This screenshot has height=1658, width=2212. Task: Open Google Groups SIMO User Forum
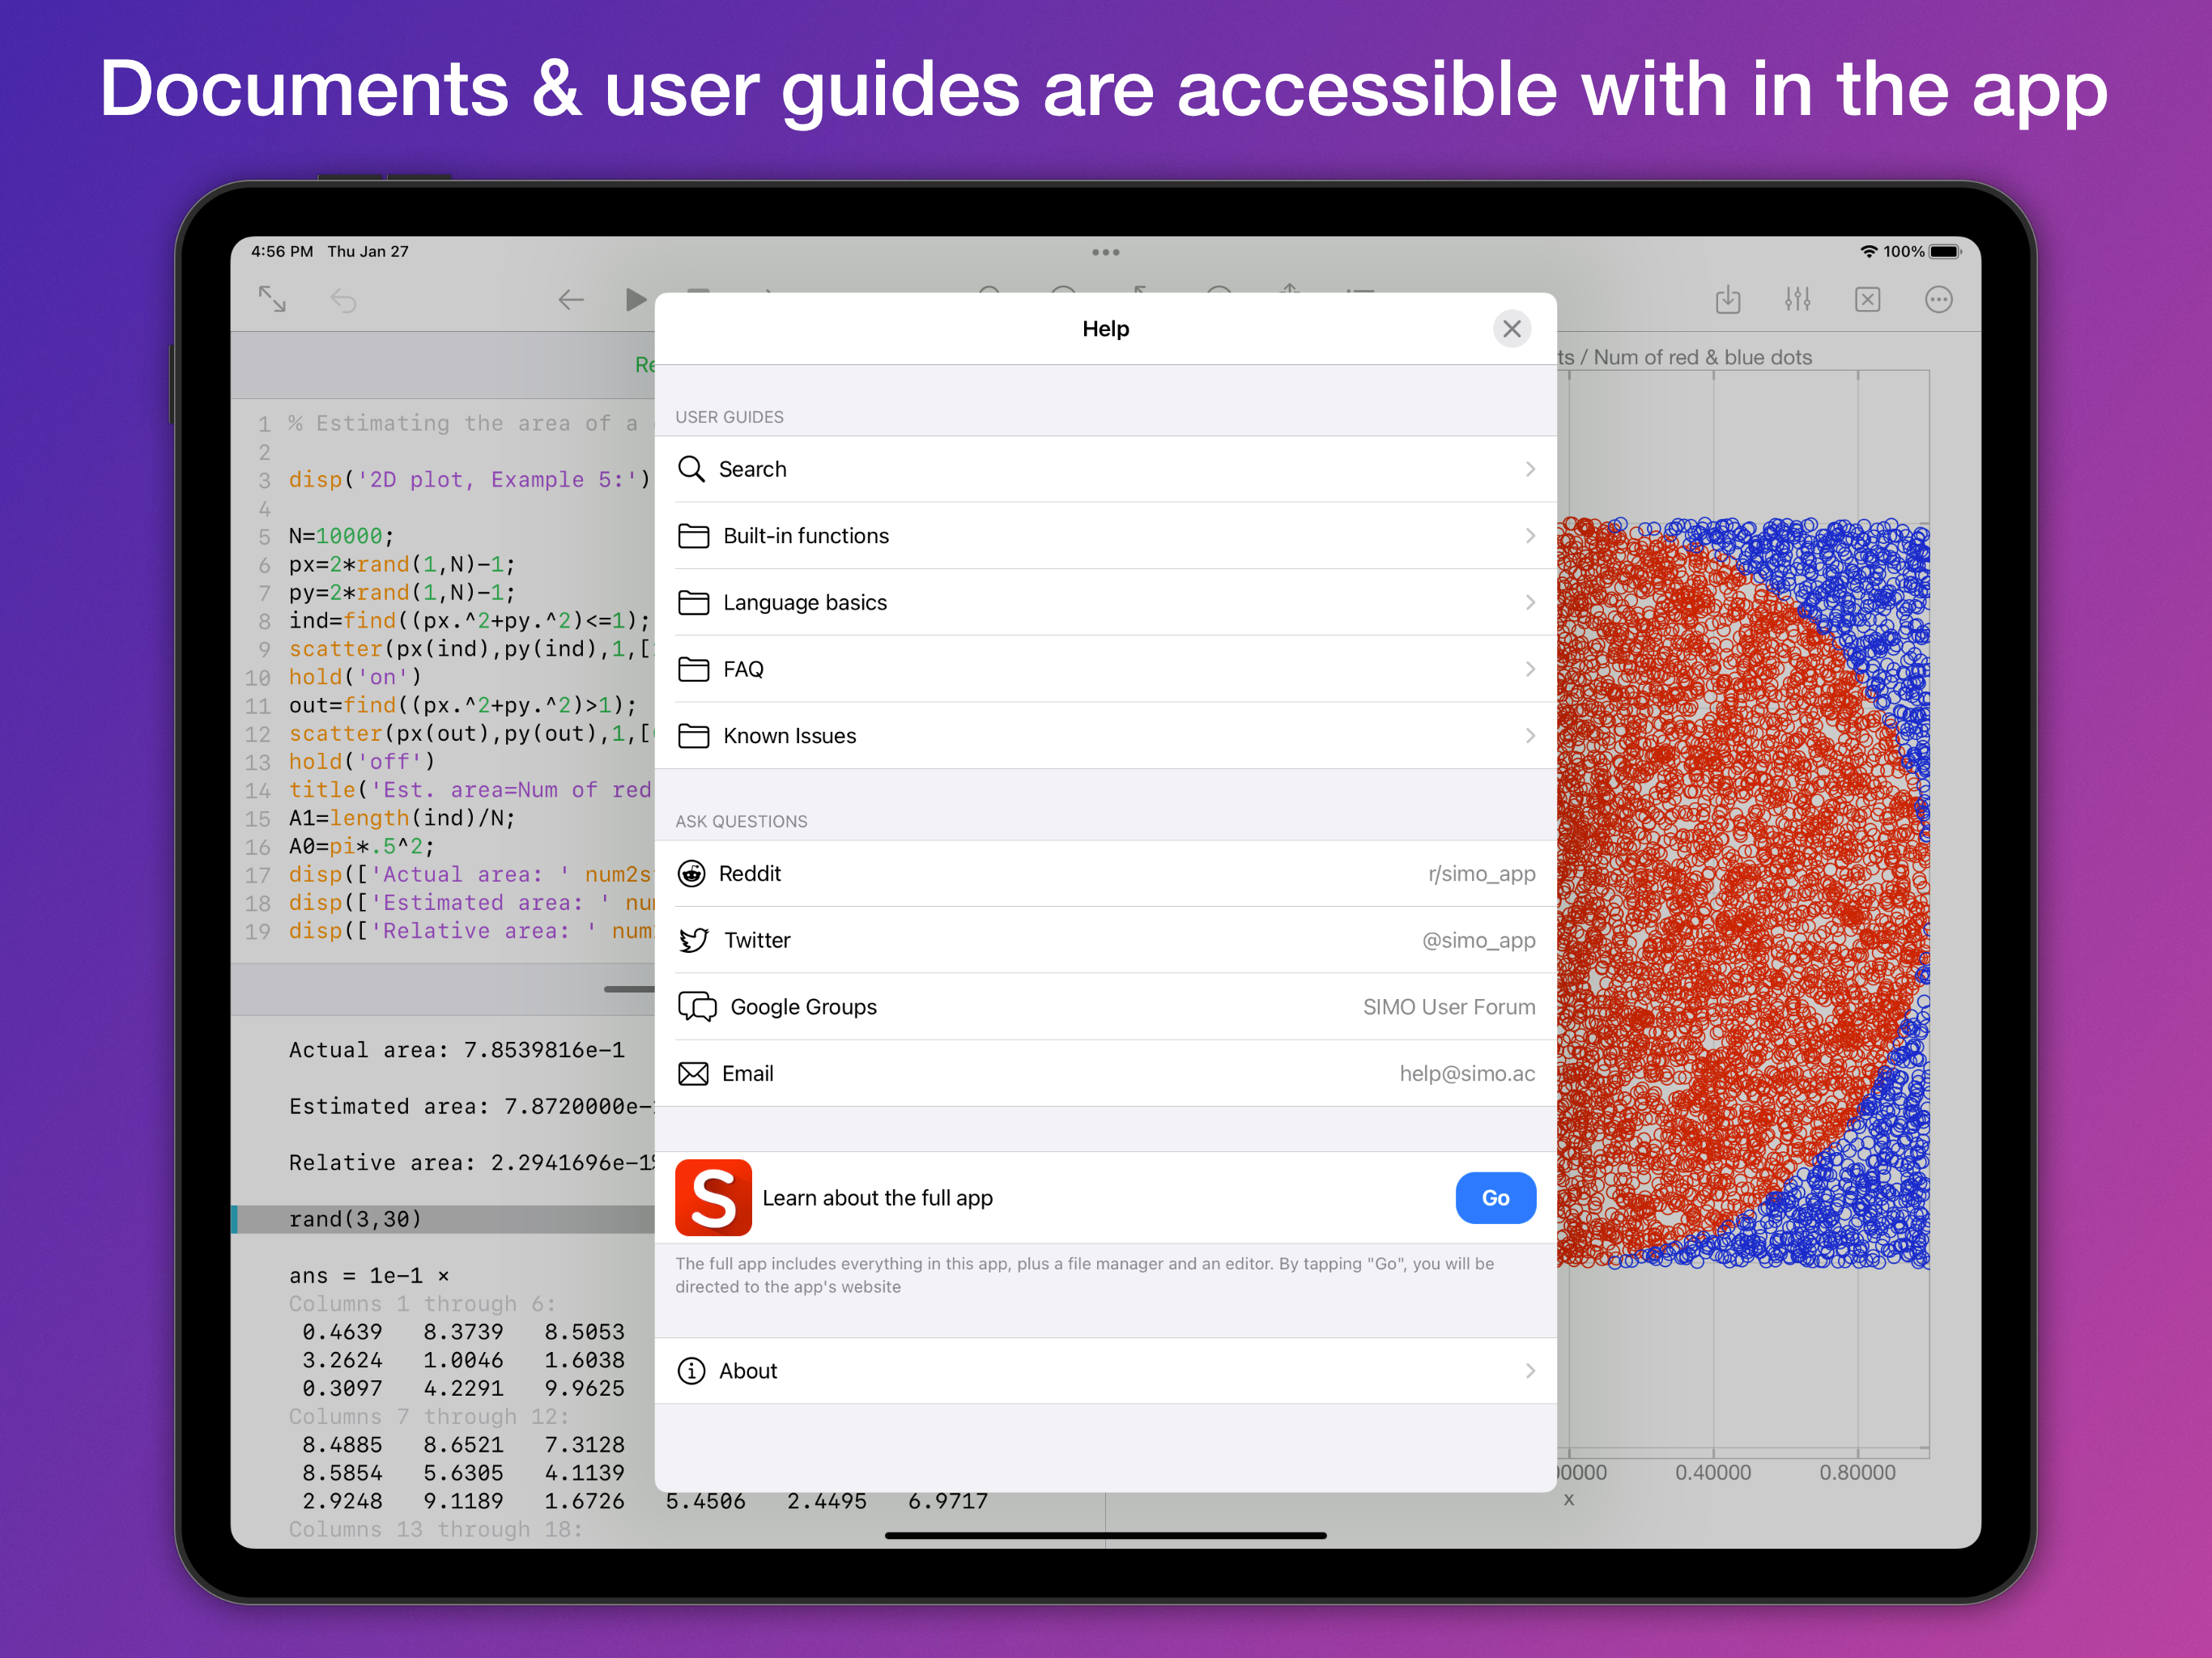[1105, 1007]
